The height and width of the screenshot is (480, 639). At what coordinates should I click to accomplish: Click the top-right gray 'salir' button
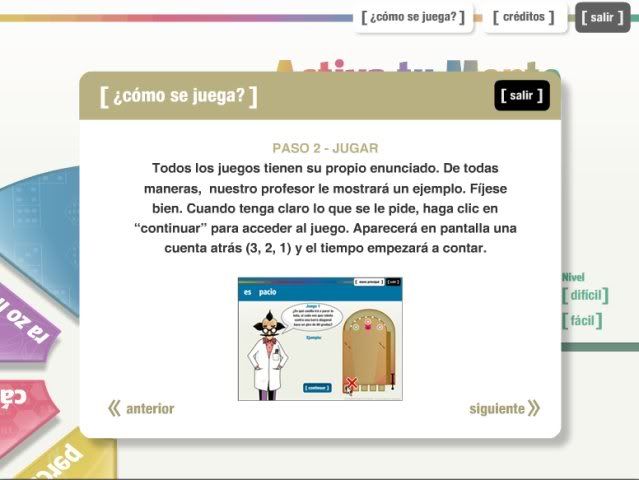(602, 18)
